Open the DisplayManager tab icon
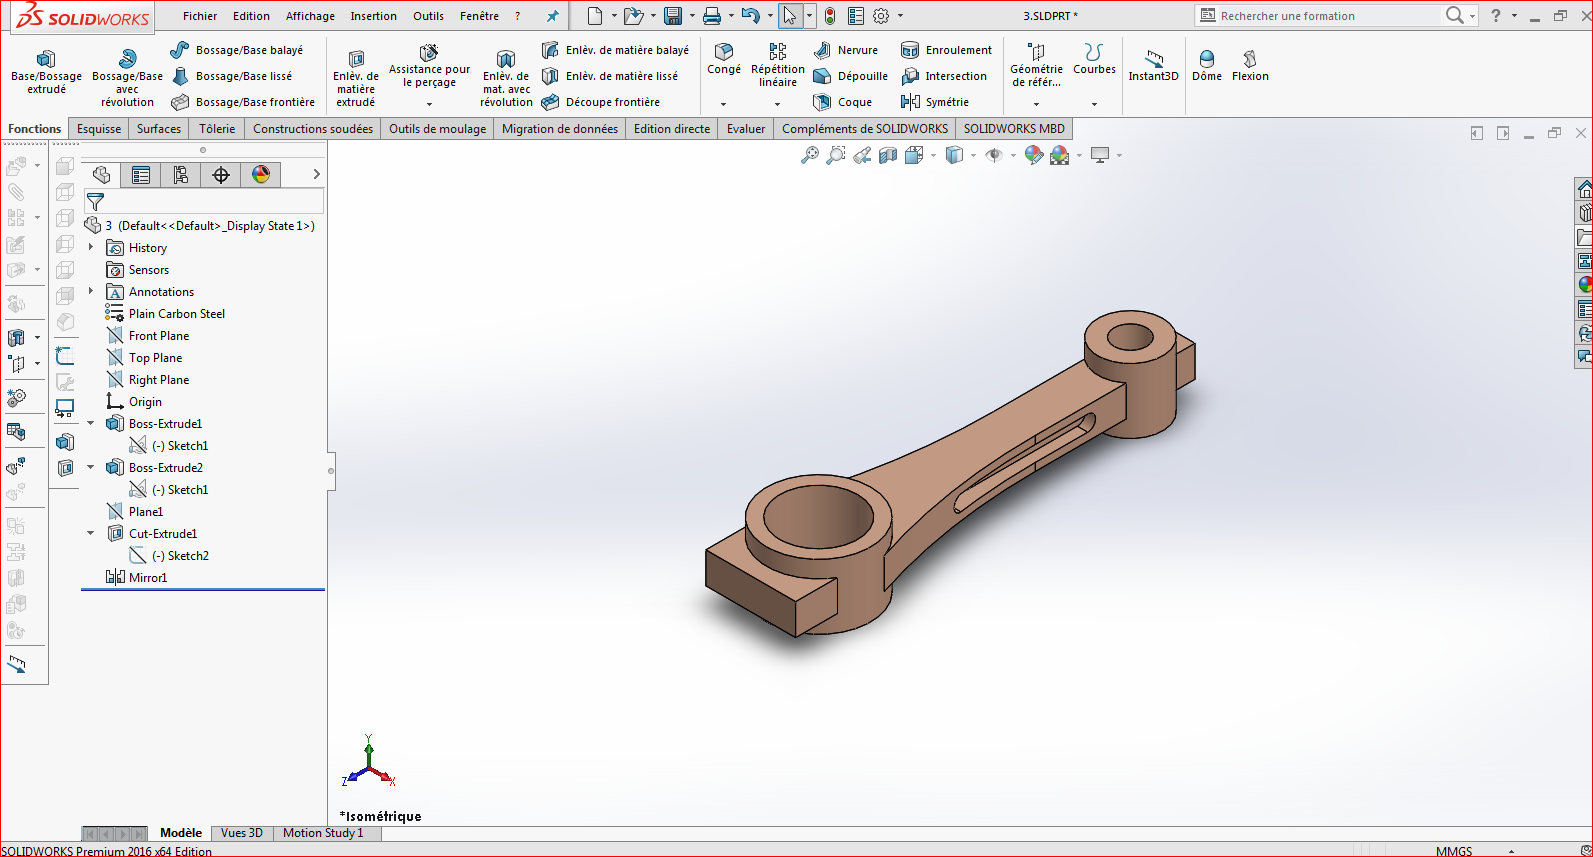Screen dimensions: 1593x857 pos(261,175)
